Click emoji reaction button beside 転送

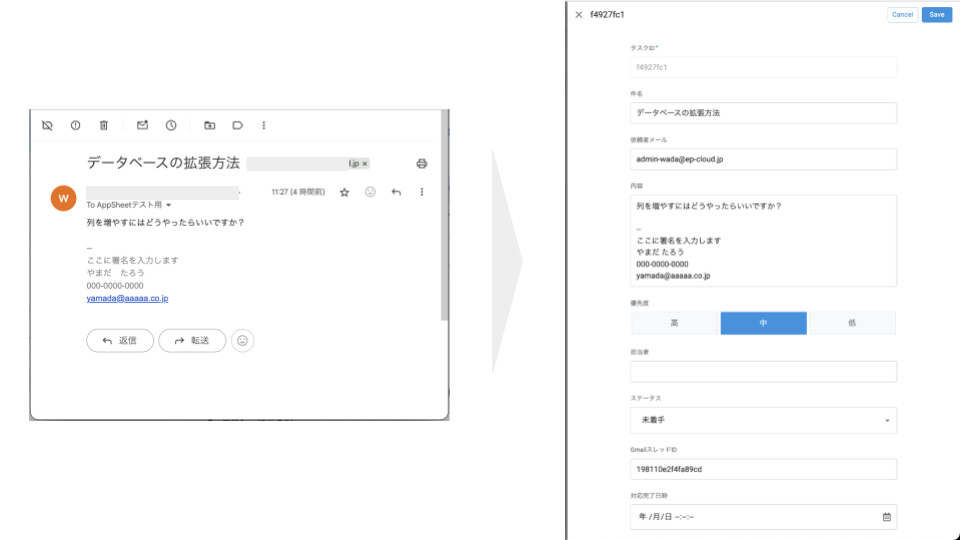[x=242, y=340]
